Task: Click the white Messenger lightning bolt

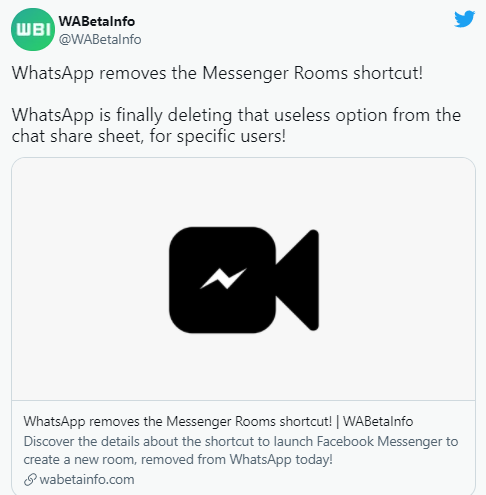Action: tap(223, 278)
